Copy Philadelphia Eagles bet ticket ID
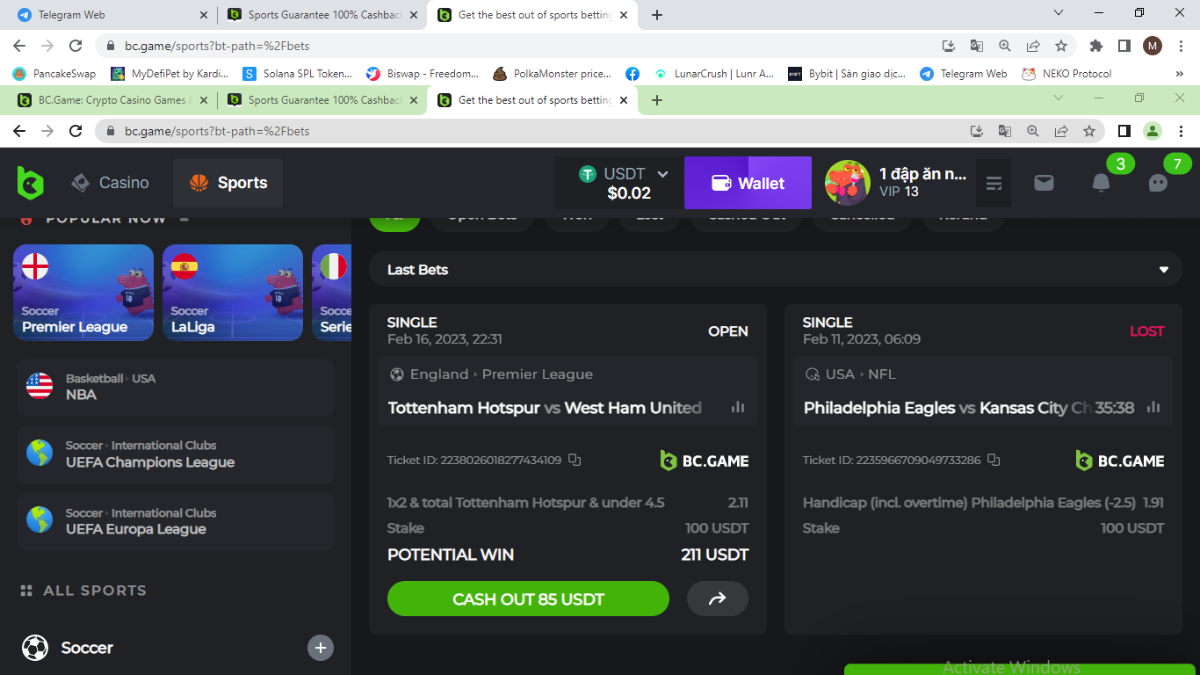 993,460
